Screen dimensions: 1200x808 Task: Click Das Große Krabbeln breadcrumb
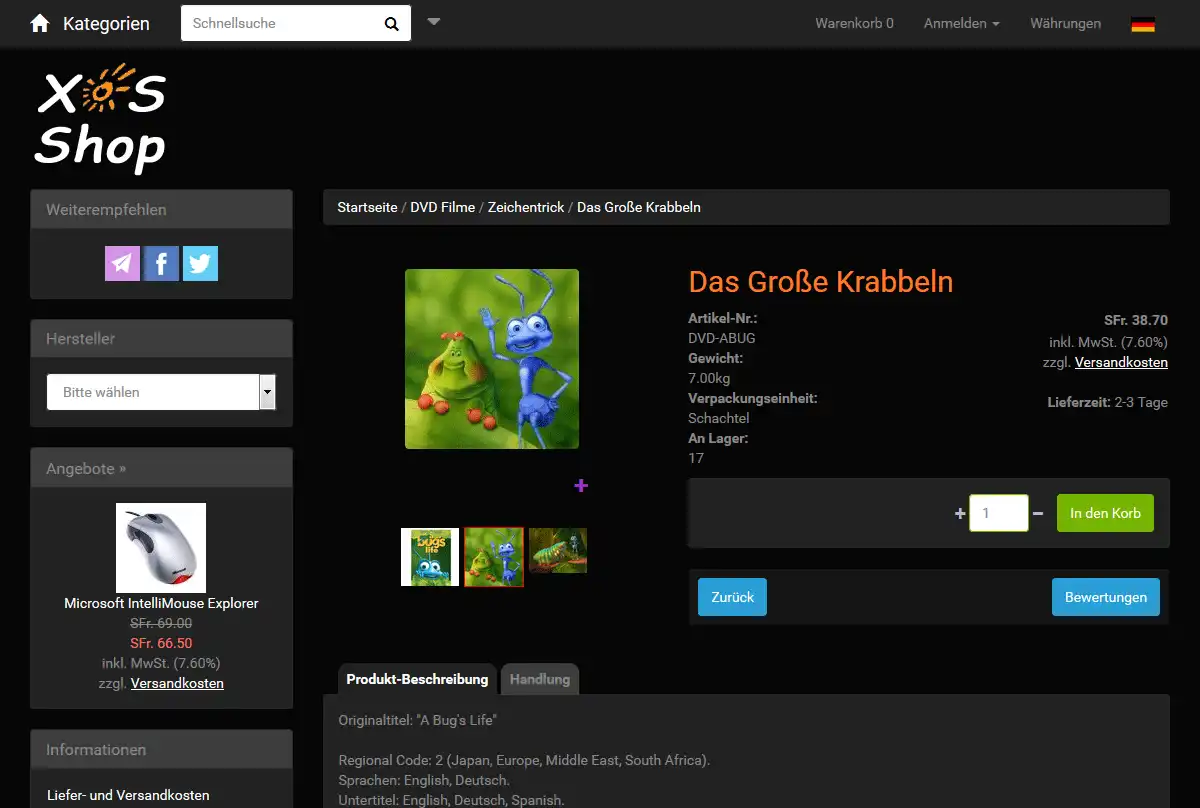point(639,207)
